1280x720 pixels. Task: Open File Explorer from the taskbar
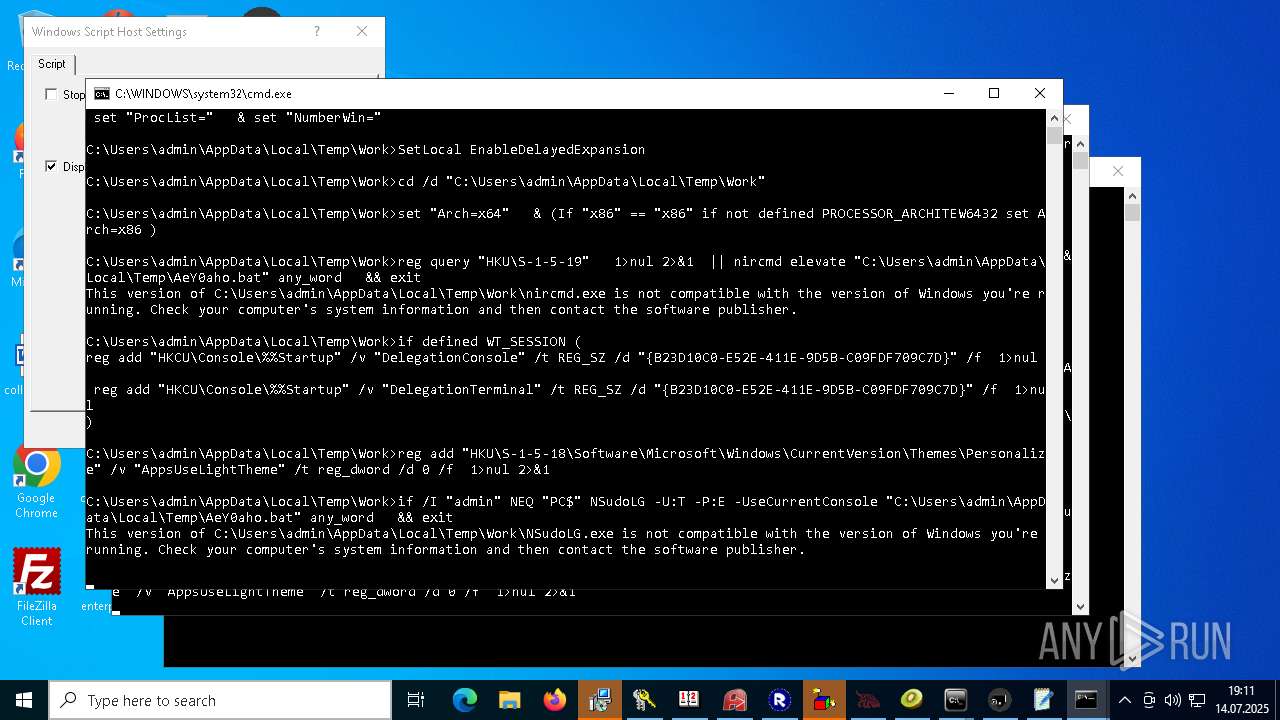coord(509,700)
